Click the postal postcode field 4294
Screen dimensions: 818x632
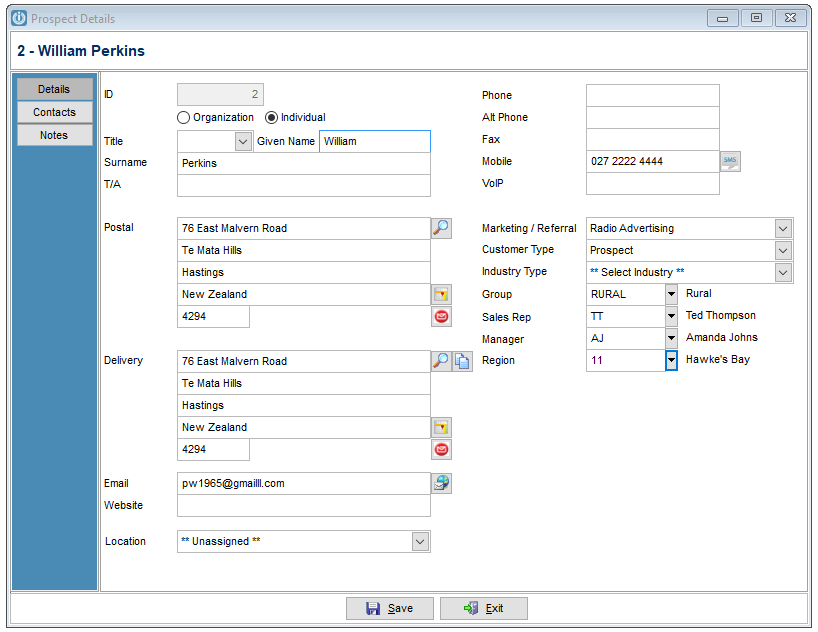[x=213, y=316]
